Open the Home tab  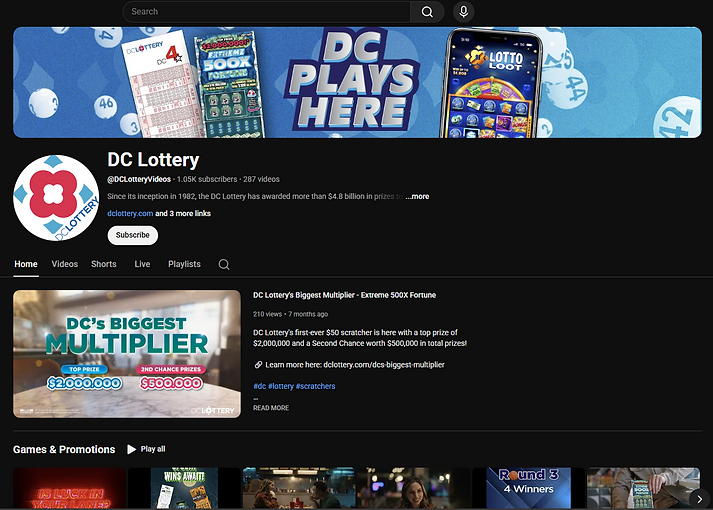26,264
